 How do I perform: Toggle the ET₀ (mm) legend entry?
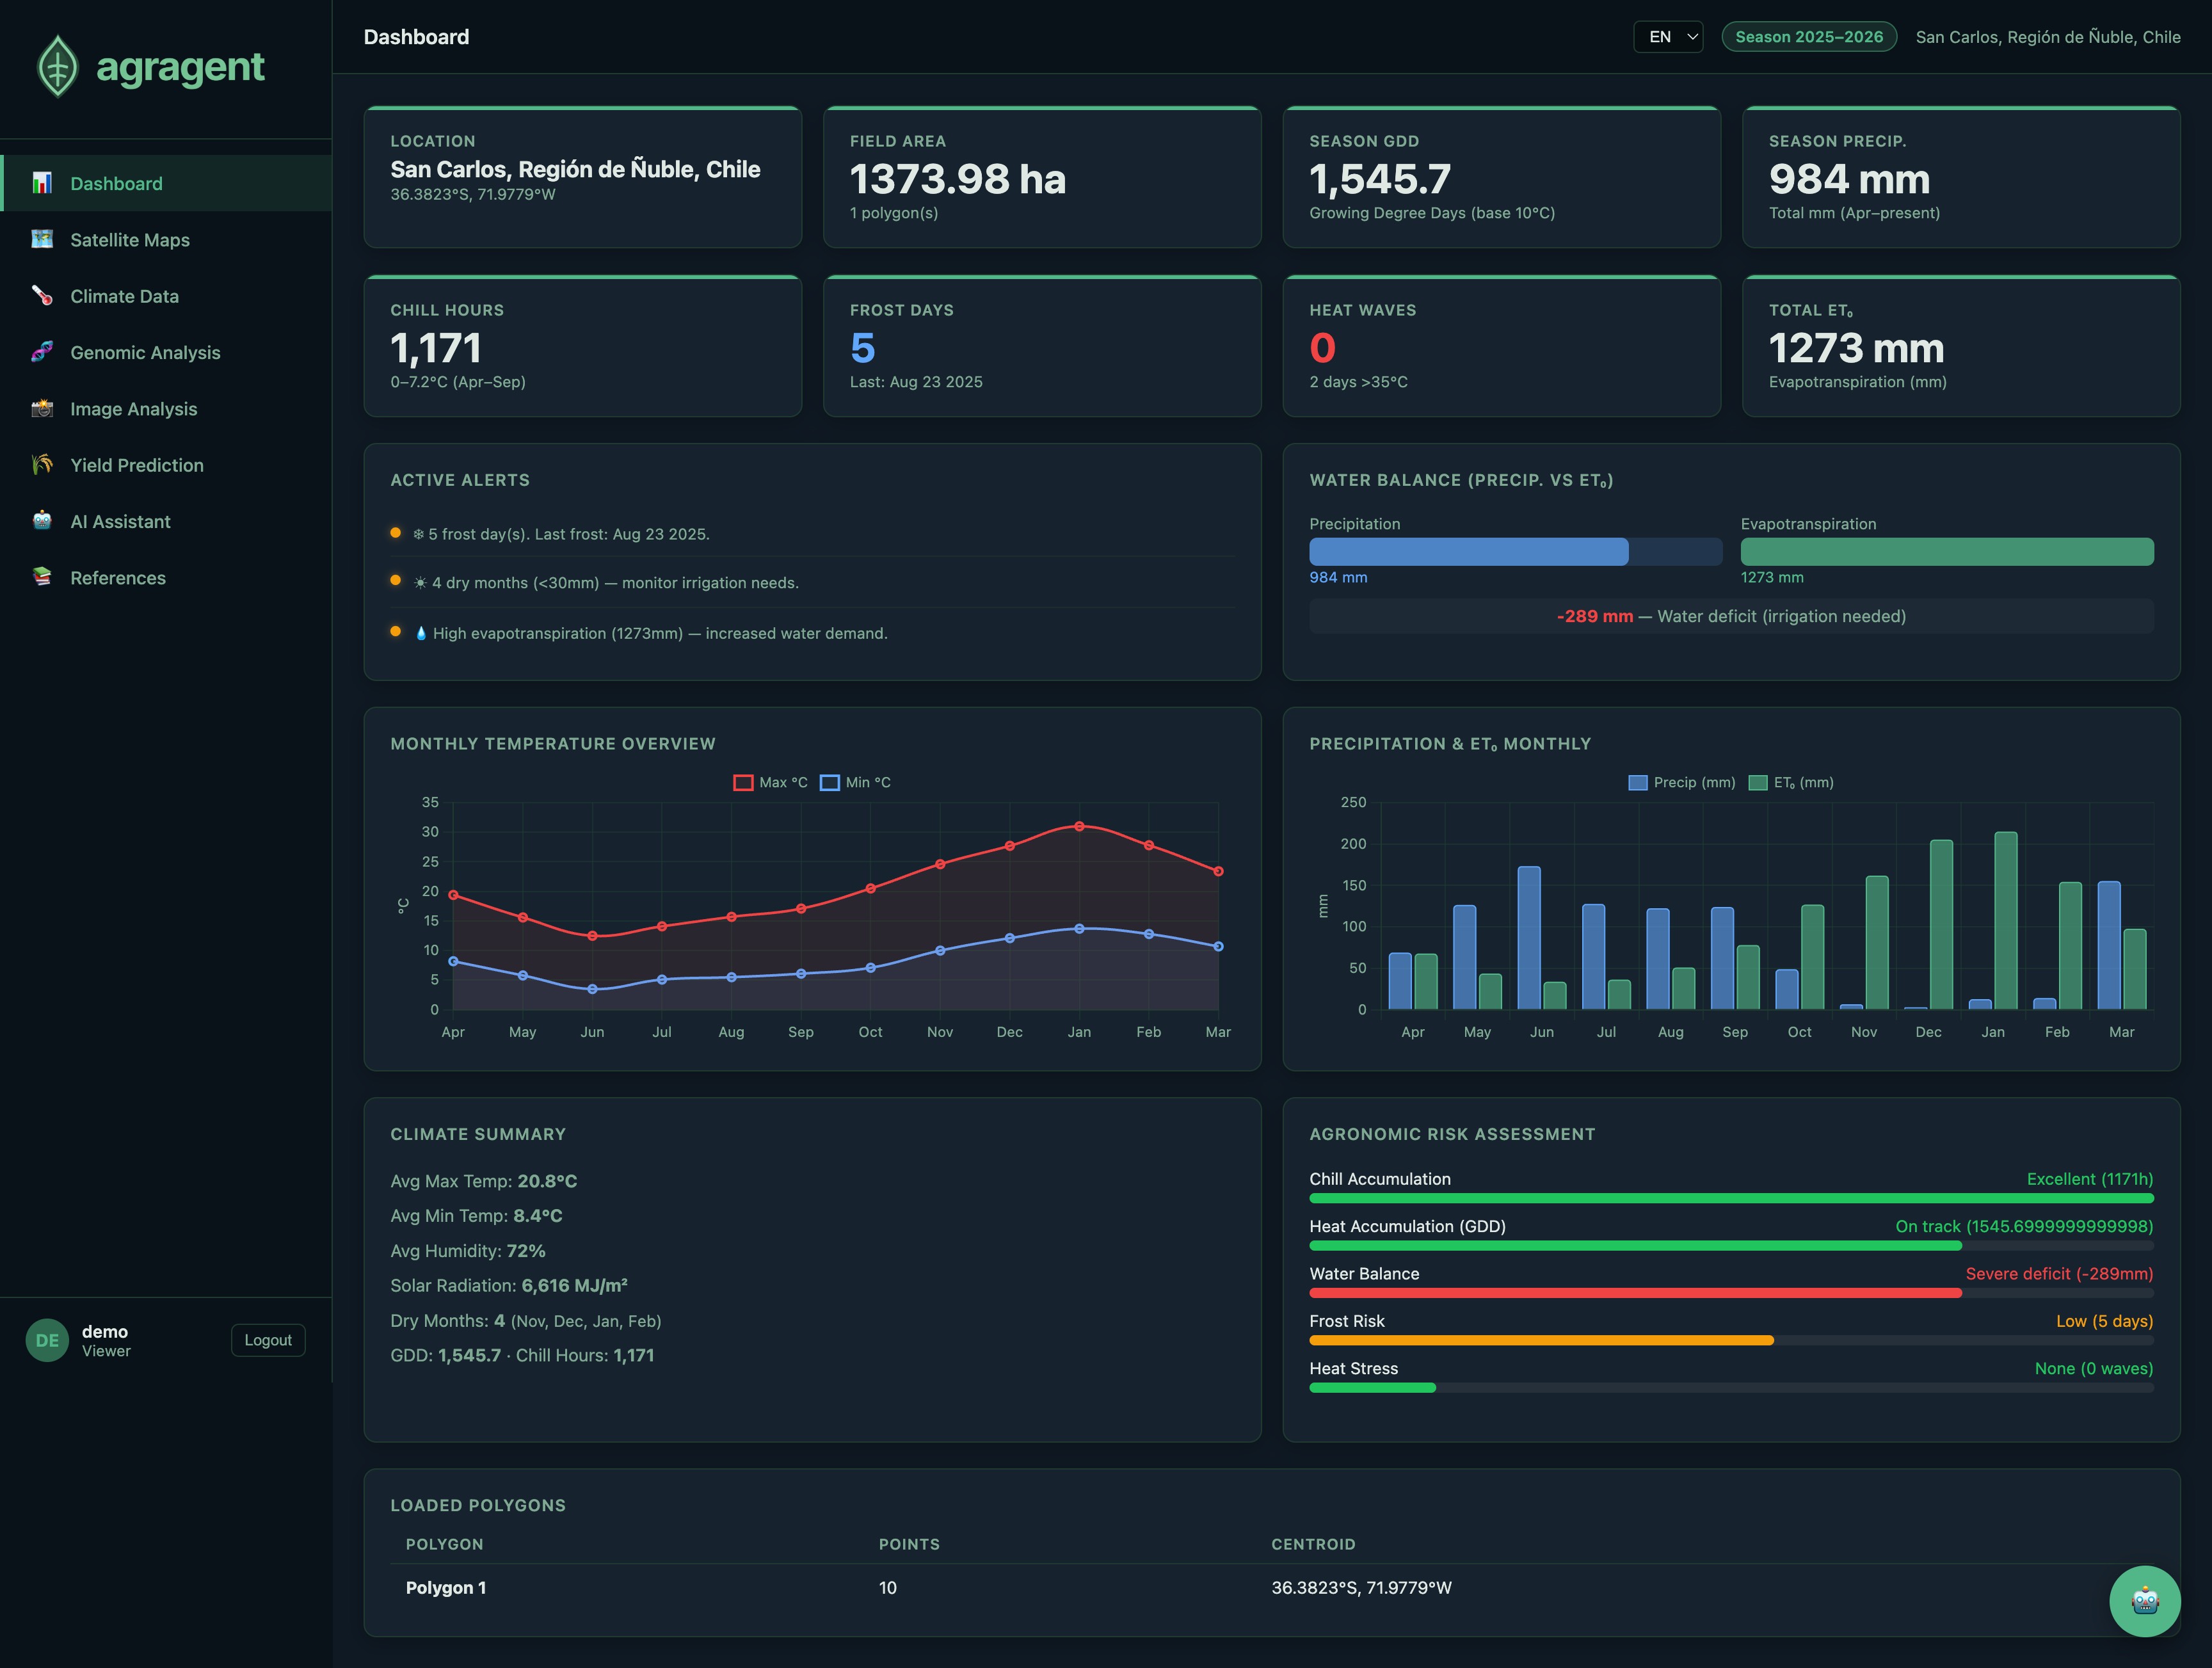pos(1791,782)
